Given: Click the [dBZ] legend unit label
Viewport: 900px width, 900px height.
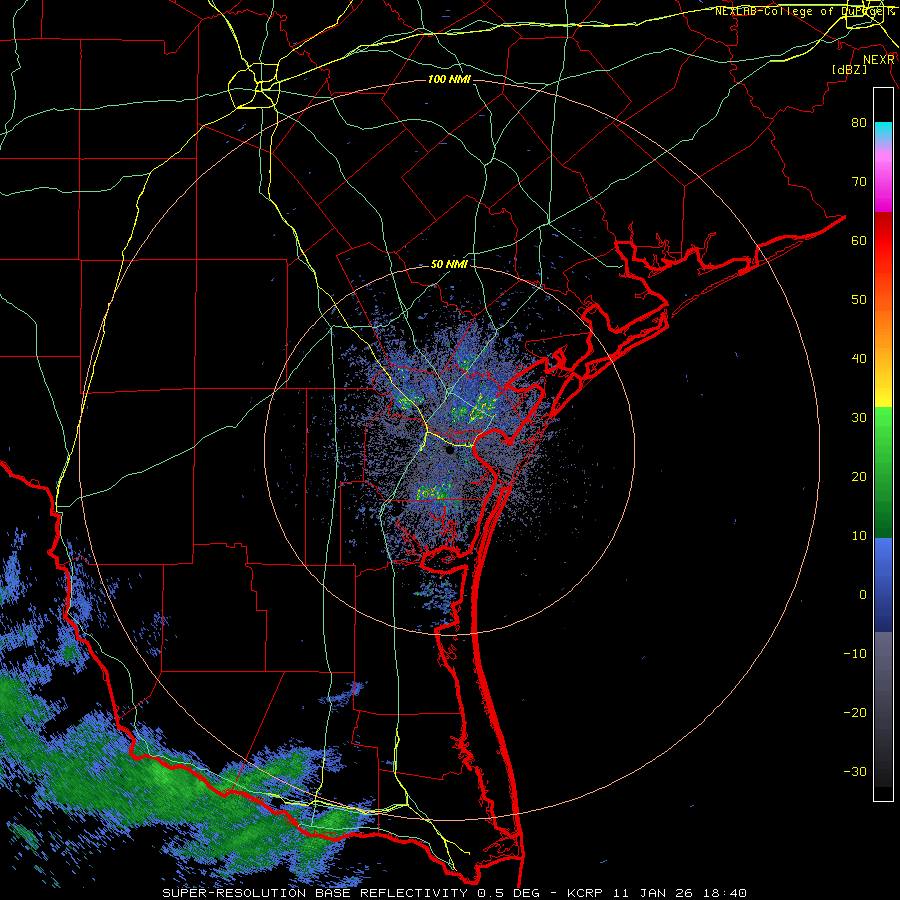Looking at the screenshot, I should 849,69.
